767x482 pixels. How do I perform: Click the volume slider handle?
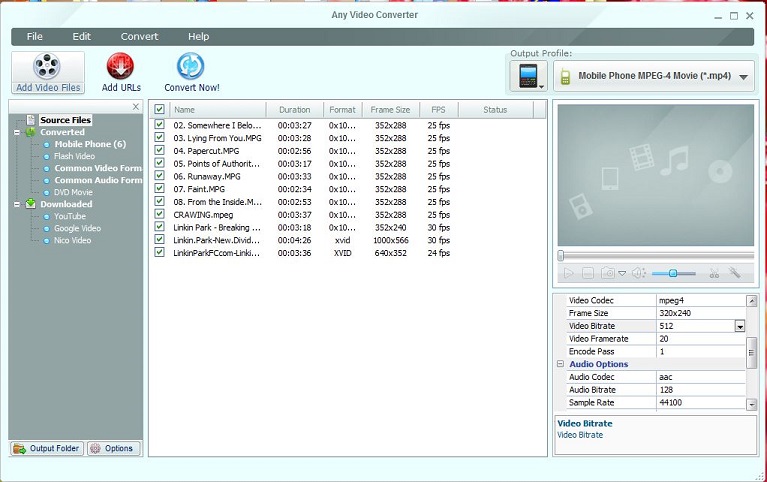click(674, 273)
